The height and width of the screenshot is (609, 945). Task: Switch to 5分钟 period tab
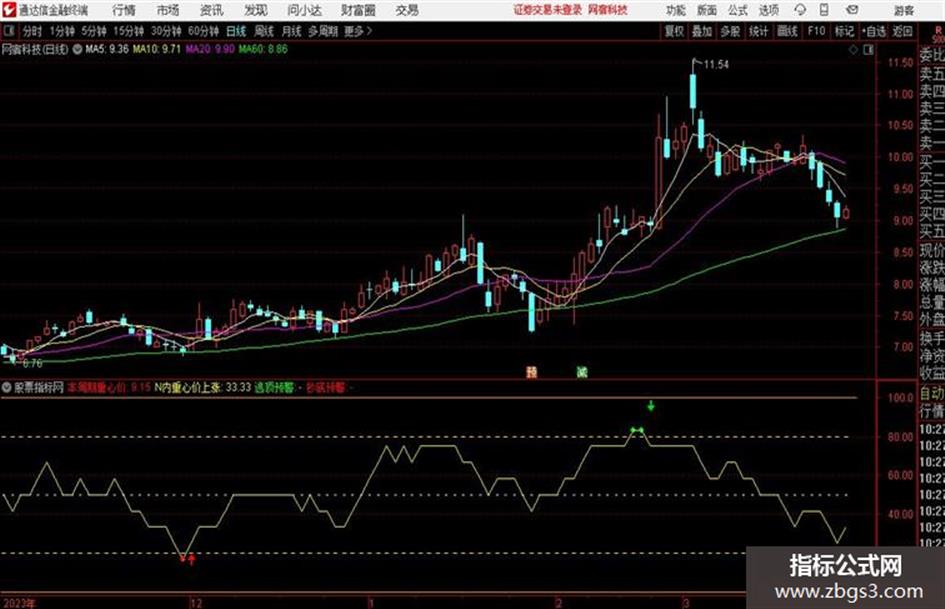tap(93, 31)
